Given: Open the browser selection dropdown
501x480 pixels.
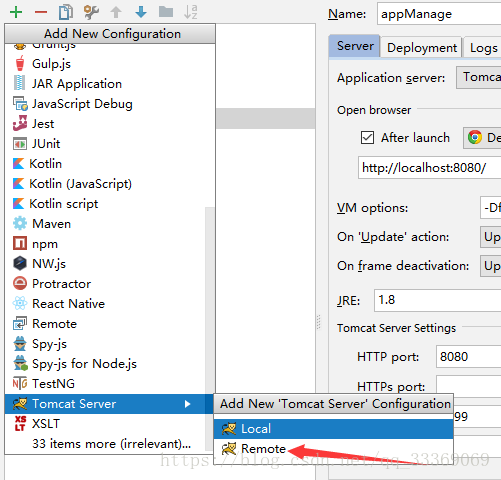Looking at the screenshot, I should click(482, 138).
